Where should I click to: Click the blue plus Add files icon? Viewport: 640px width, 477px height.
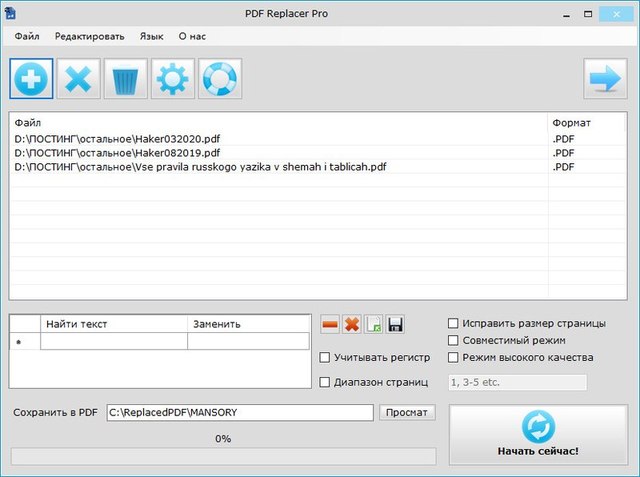tap(31, 78)
